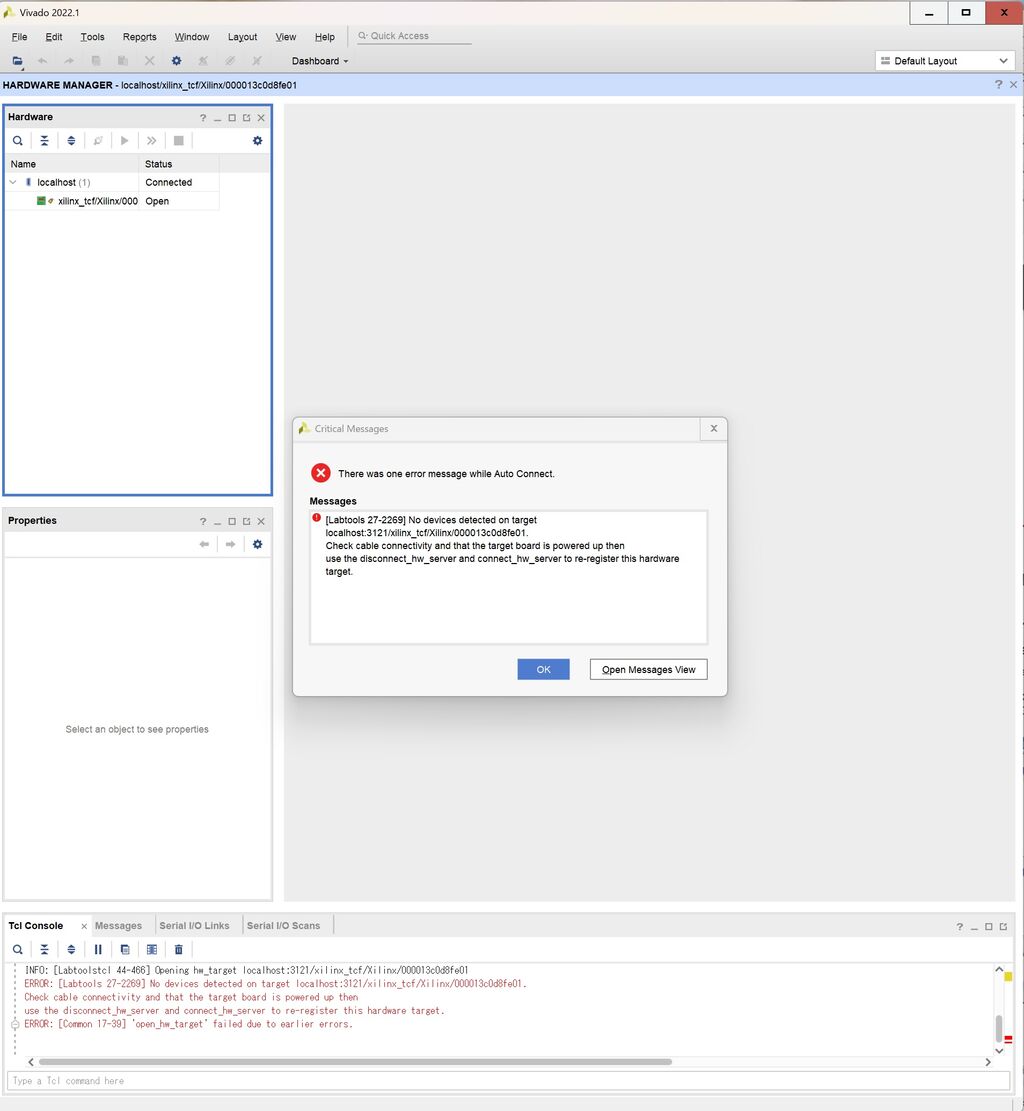This screenshot has height=1111, width=1024.
Task: Collapse all in Tcl Console toolbar
Action: 44,949
